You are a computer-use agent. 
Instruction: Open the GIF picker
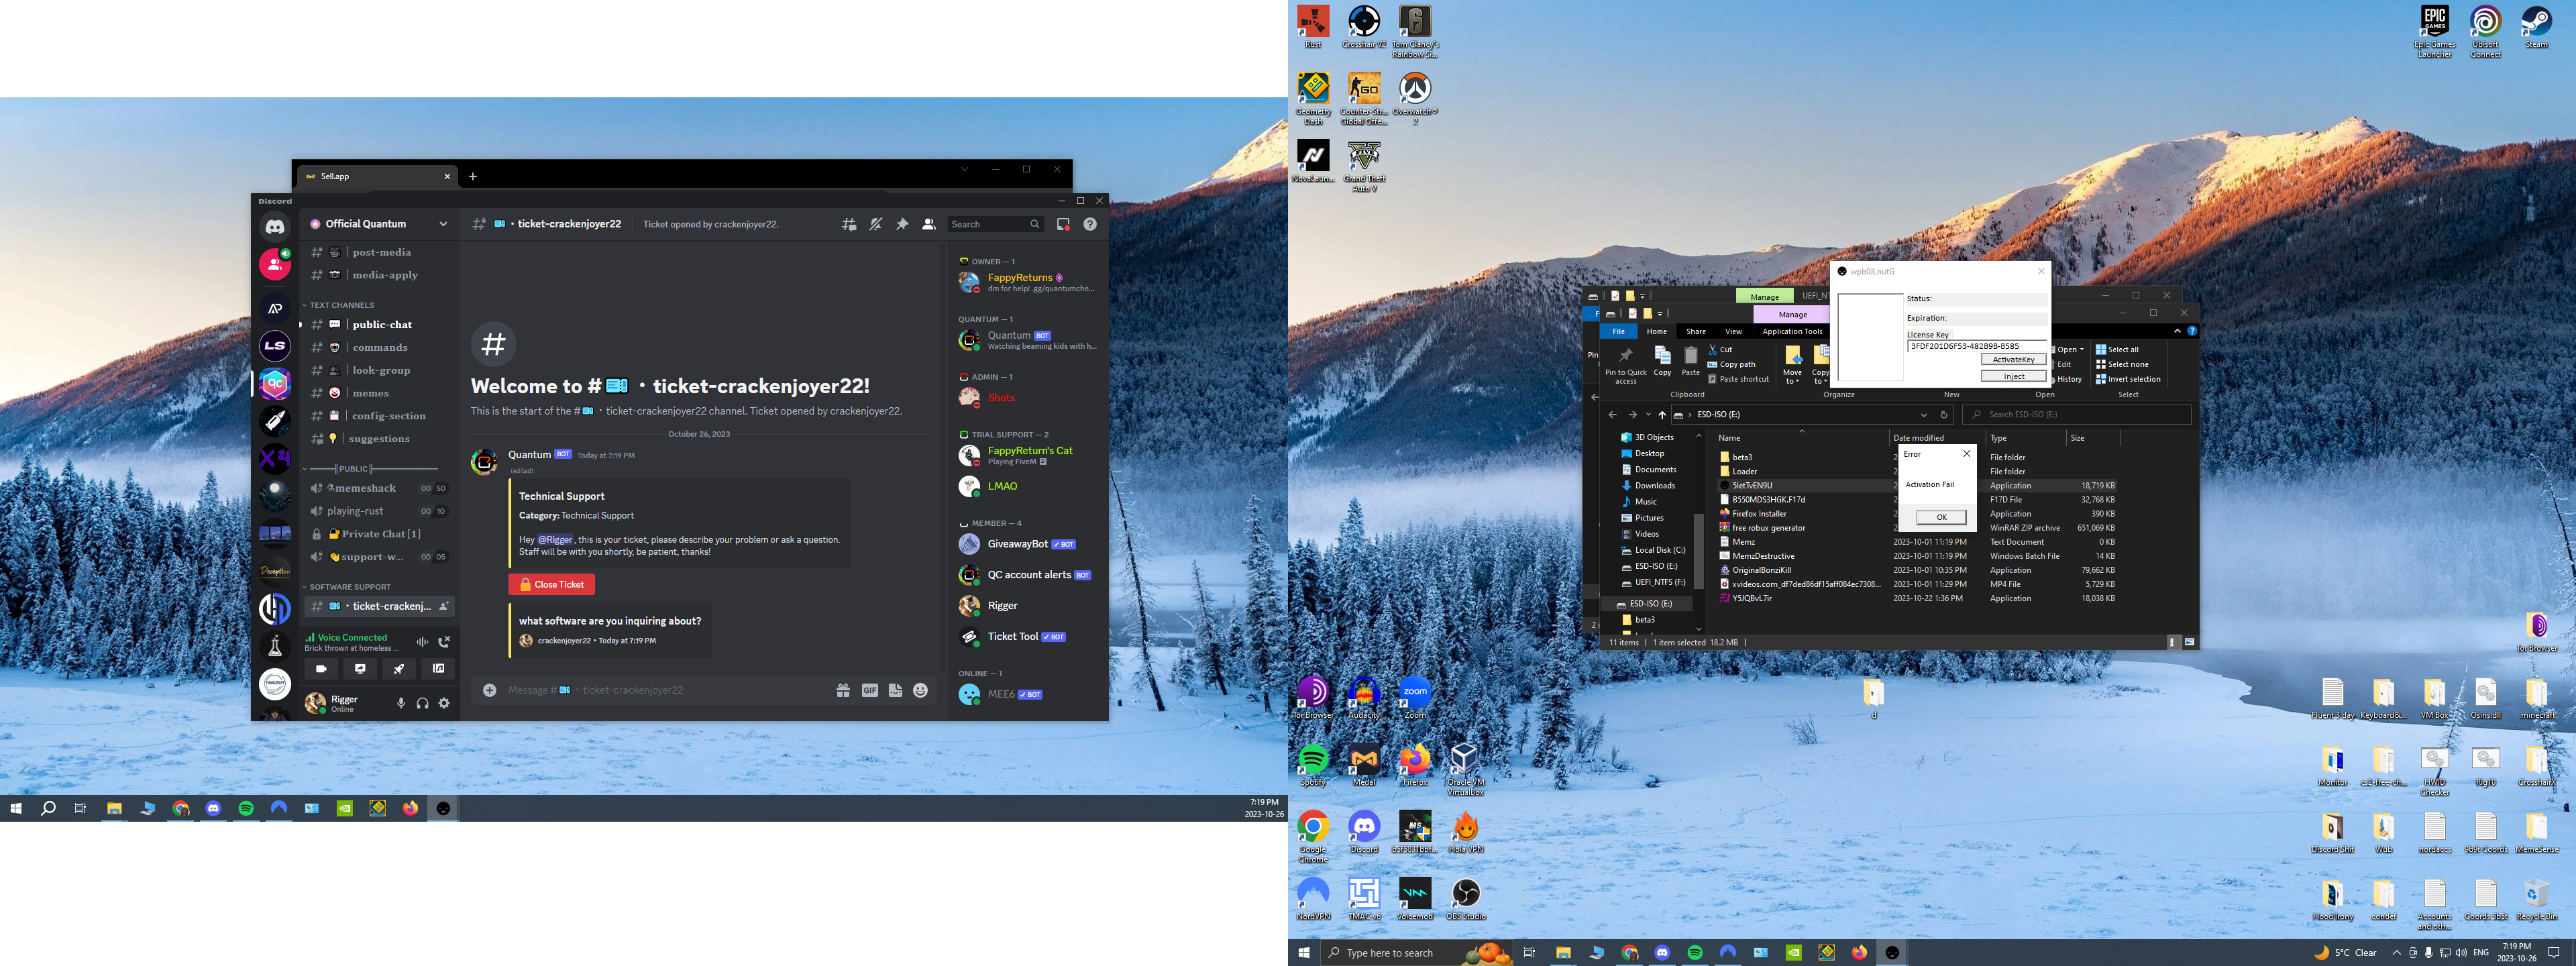point(870,690)
